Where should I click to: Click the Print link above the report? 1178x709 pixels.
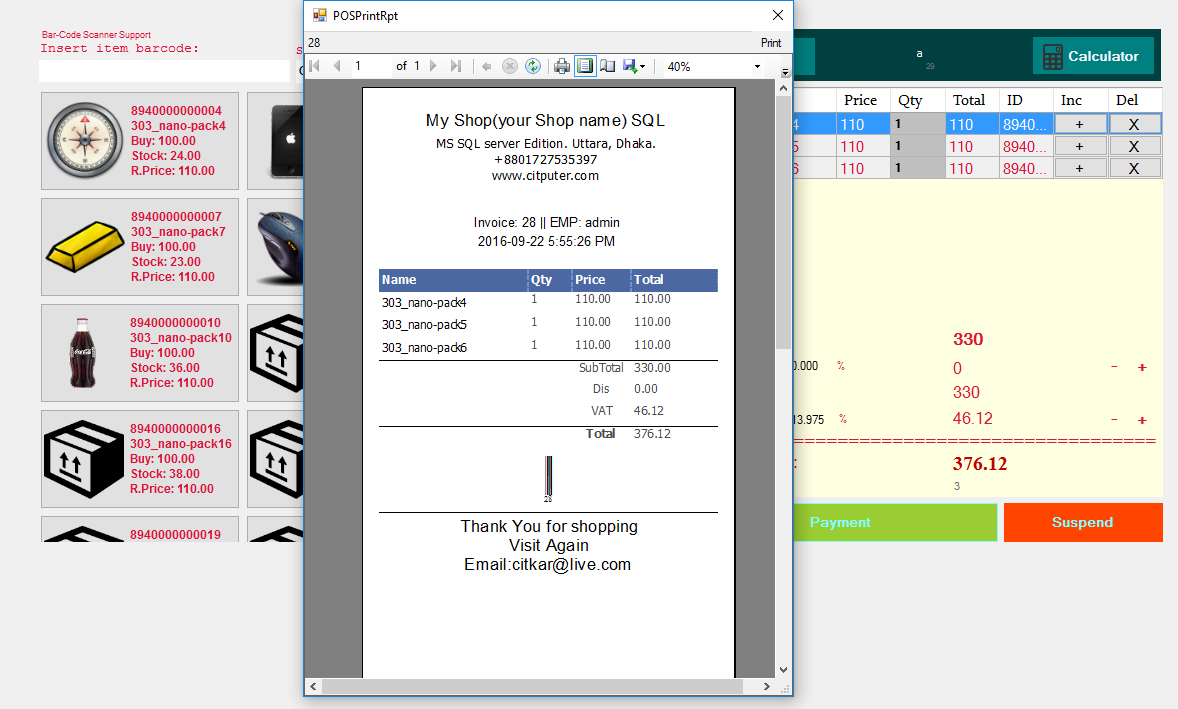tap(771, 43)
